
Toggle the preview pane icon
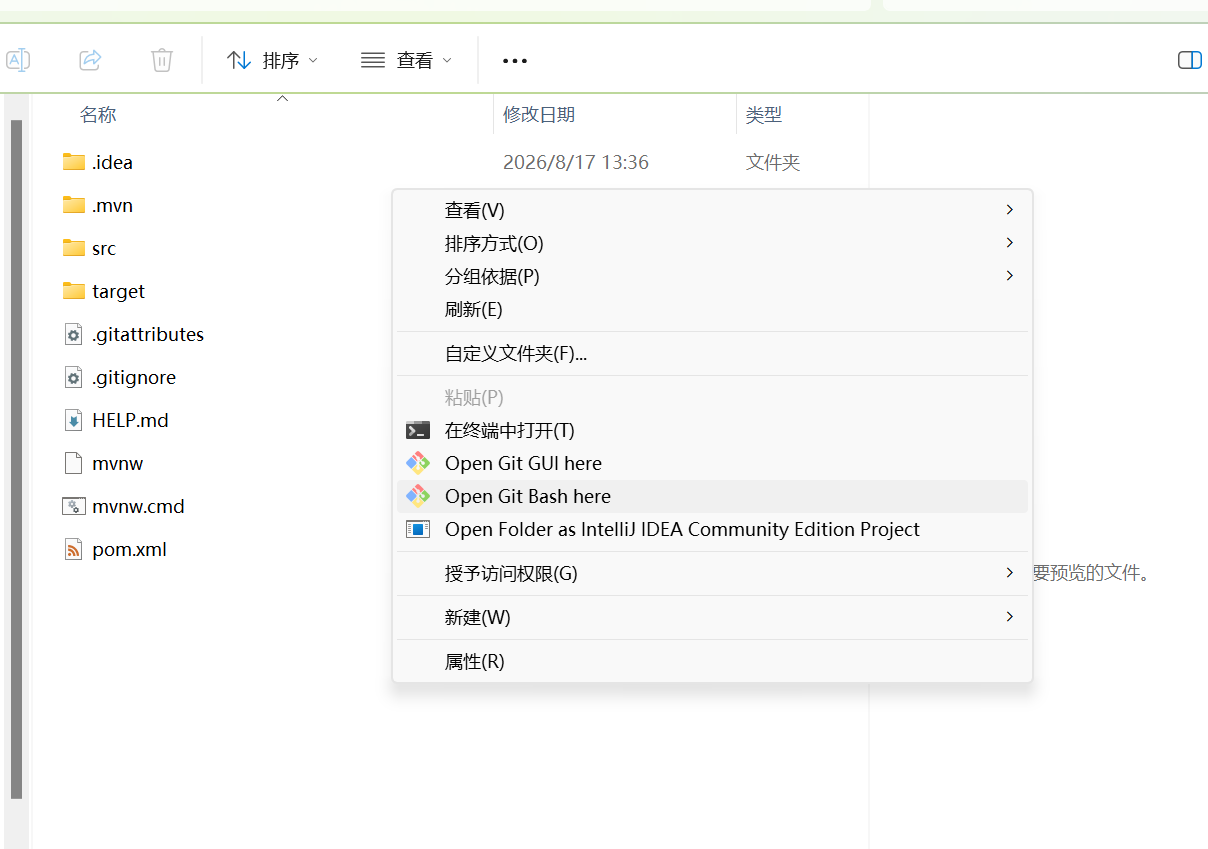tap(1189, 60)
